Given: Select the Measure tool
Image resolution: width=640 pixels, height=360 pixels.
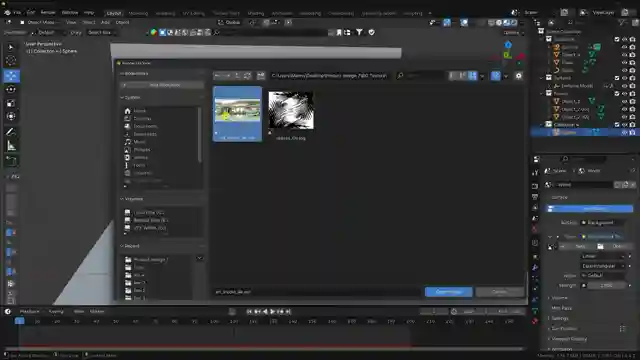Looking at the screenshot, I should coord(11,146).
